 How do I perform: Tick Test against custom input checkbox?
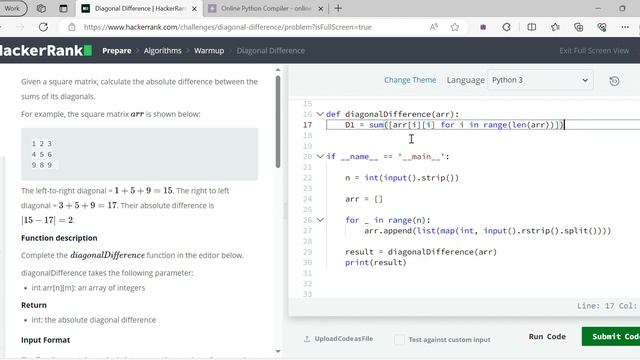400,339
